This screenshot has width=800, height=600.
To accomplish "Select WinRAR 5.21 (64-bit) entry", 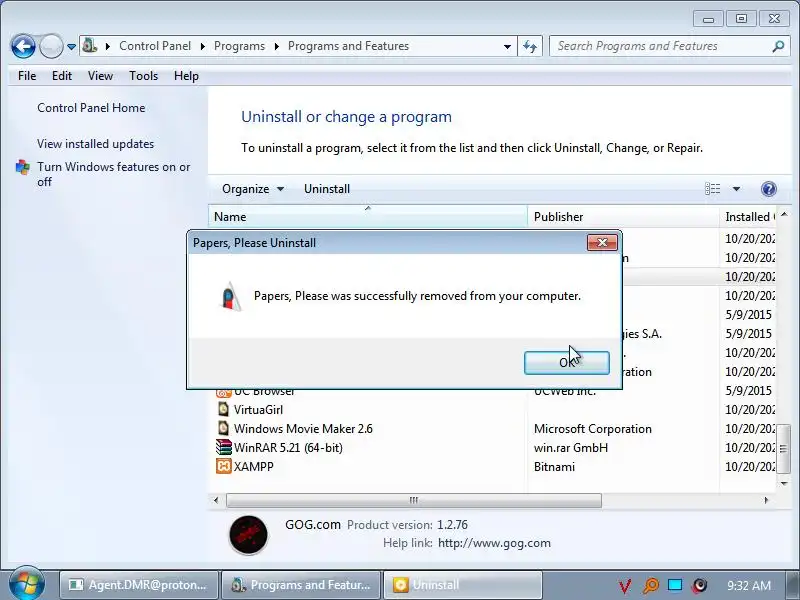I will click(x=288, y=448).
